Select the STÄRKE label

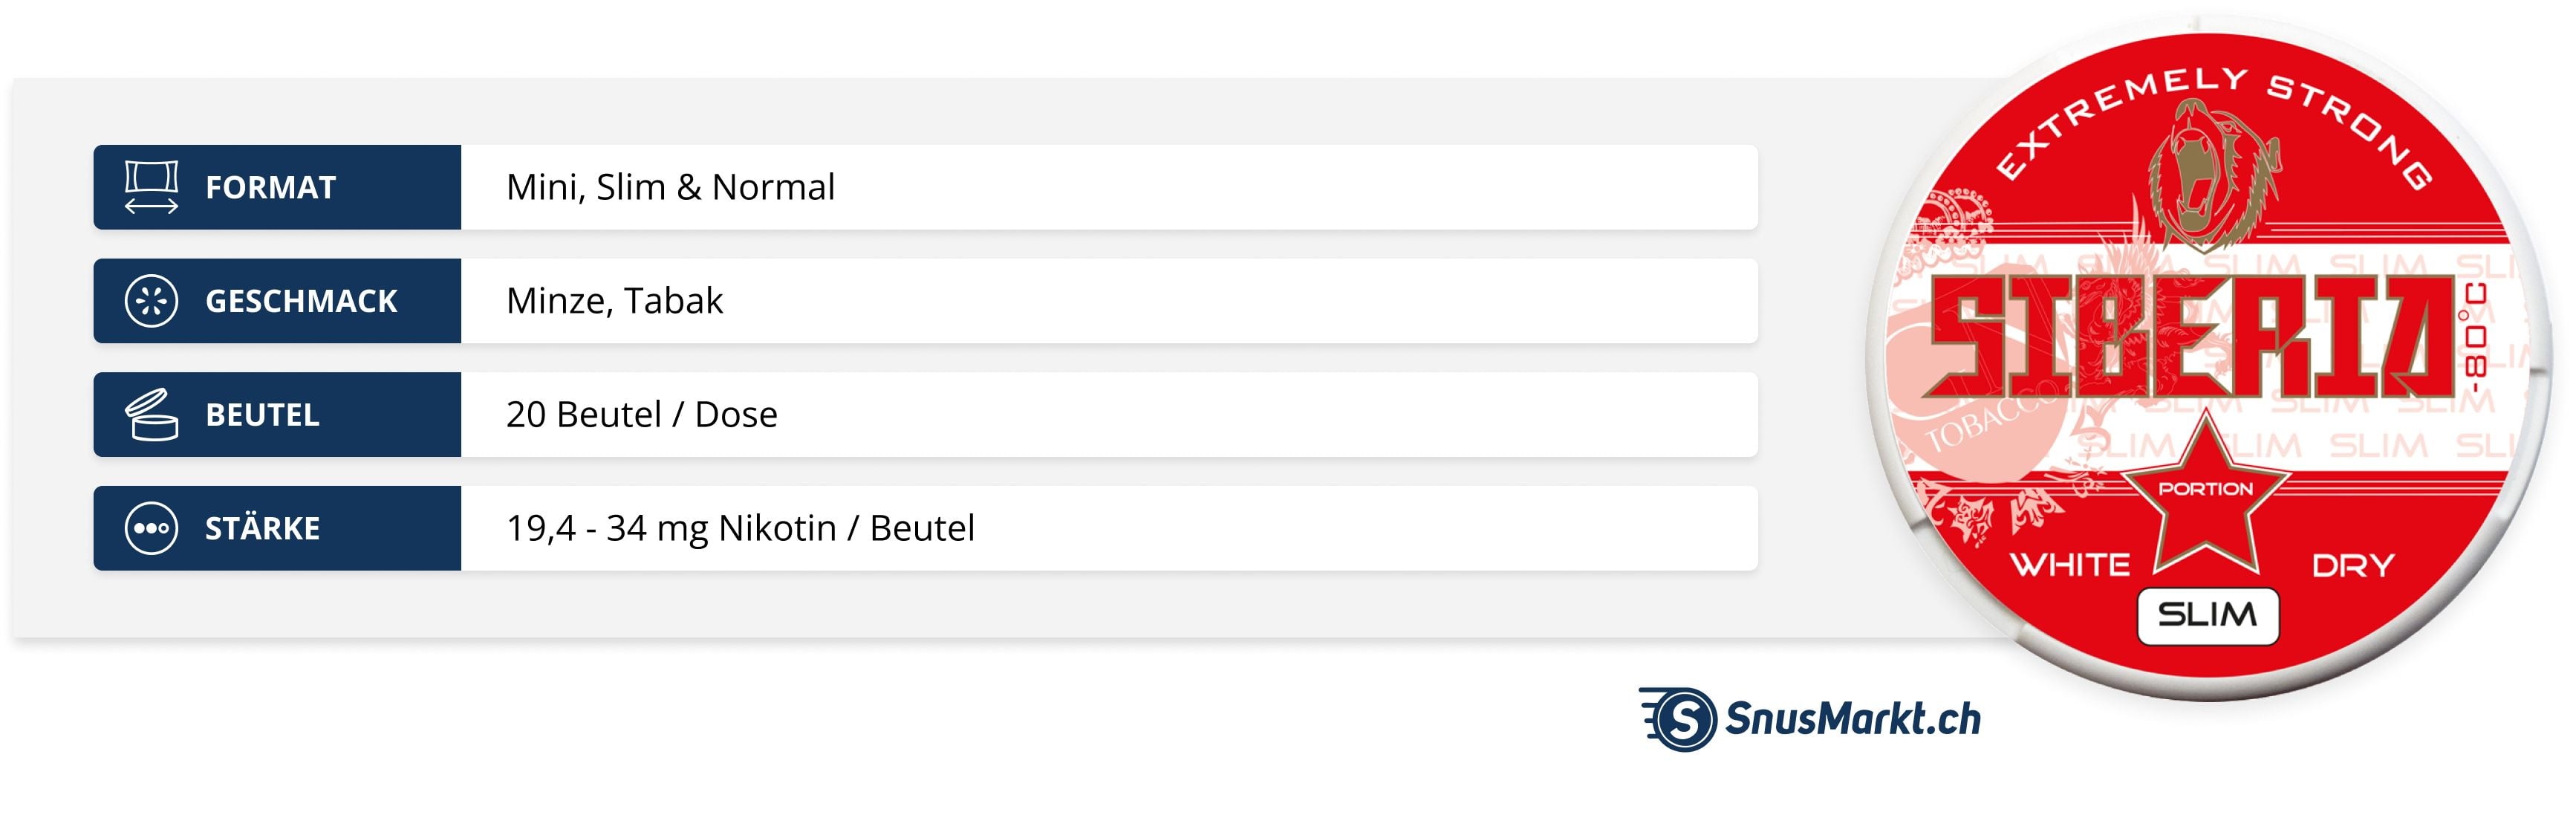pyautogui.click(x=262, y=528)
